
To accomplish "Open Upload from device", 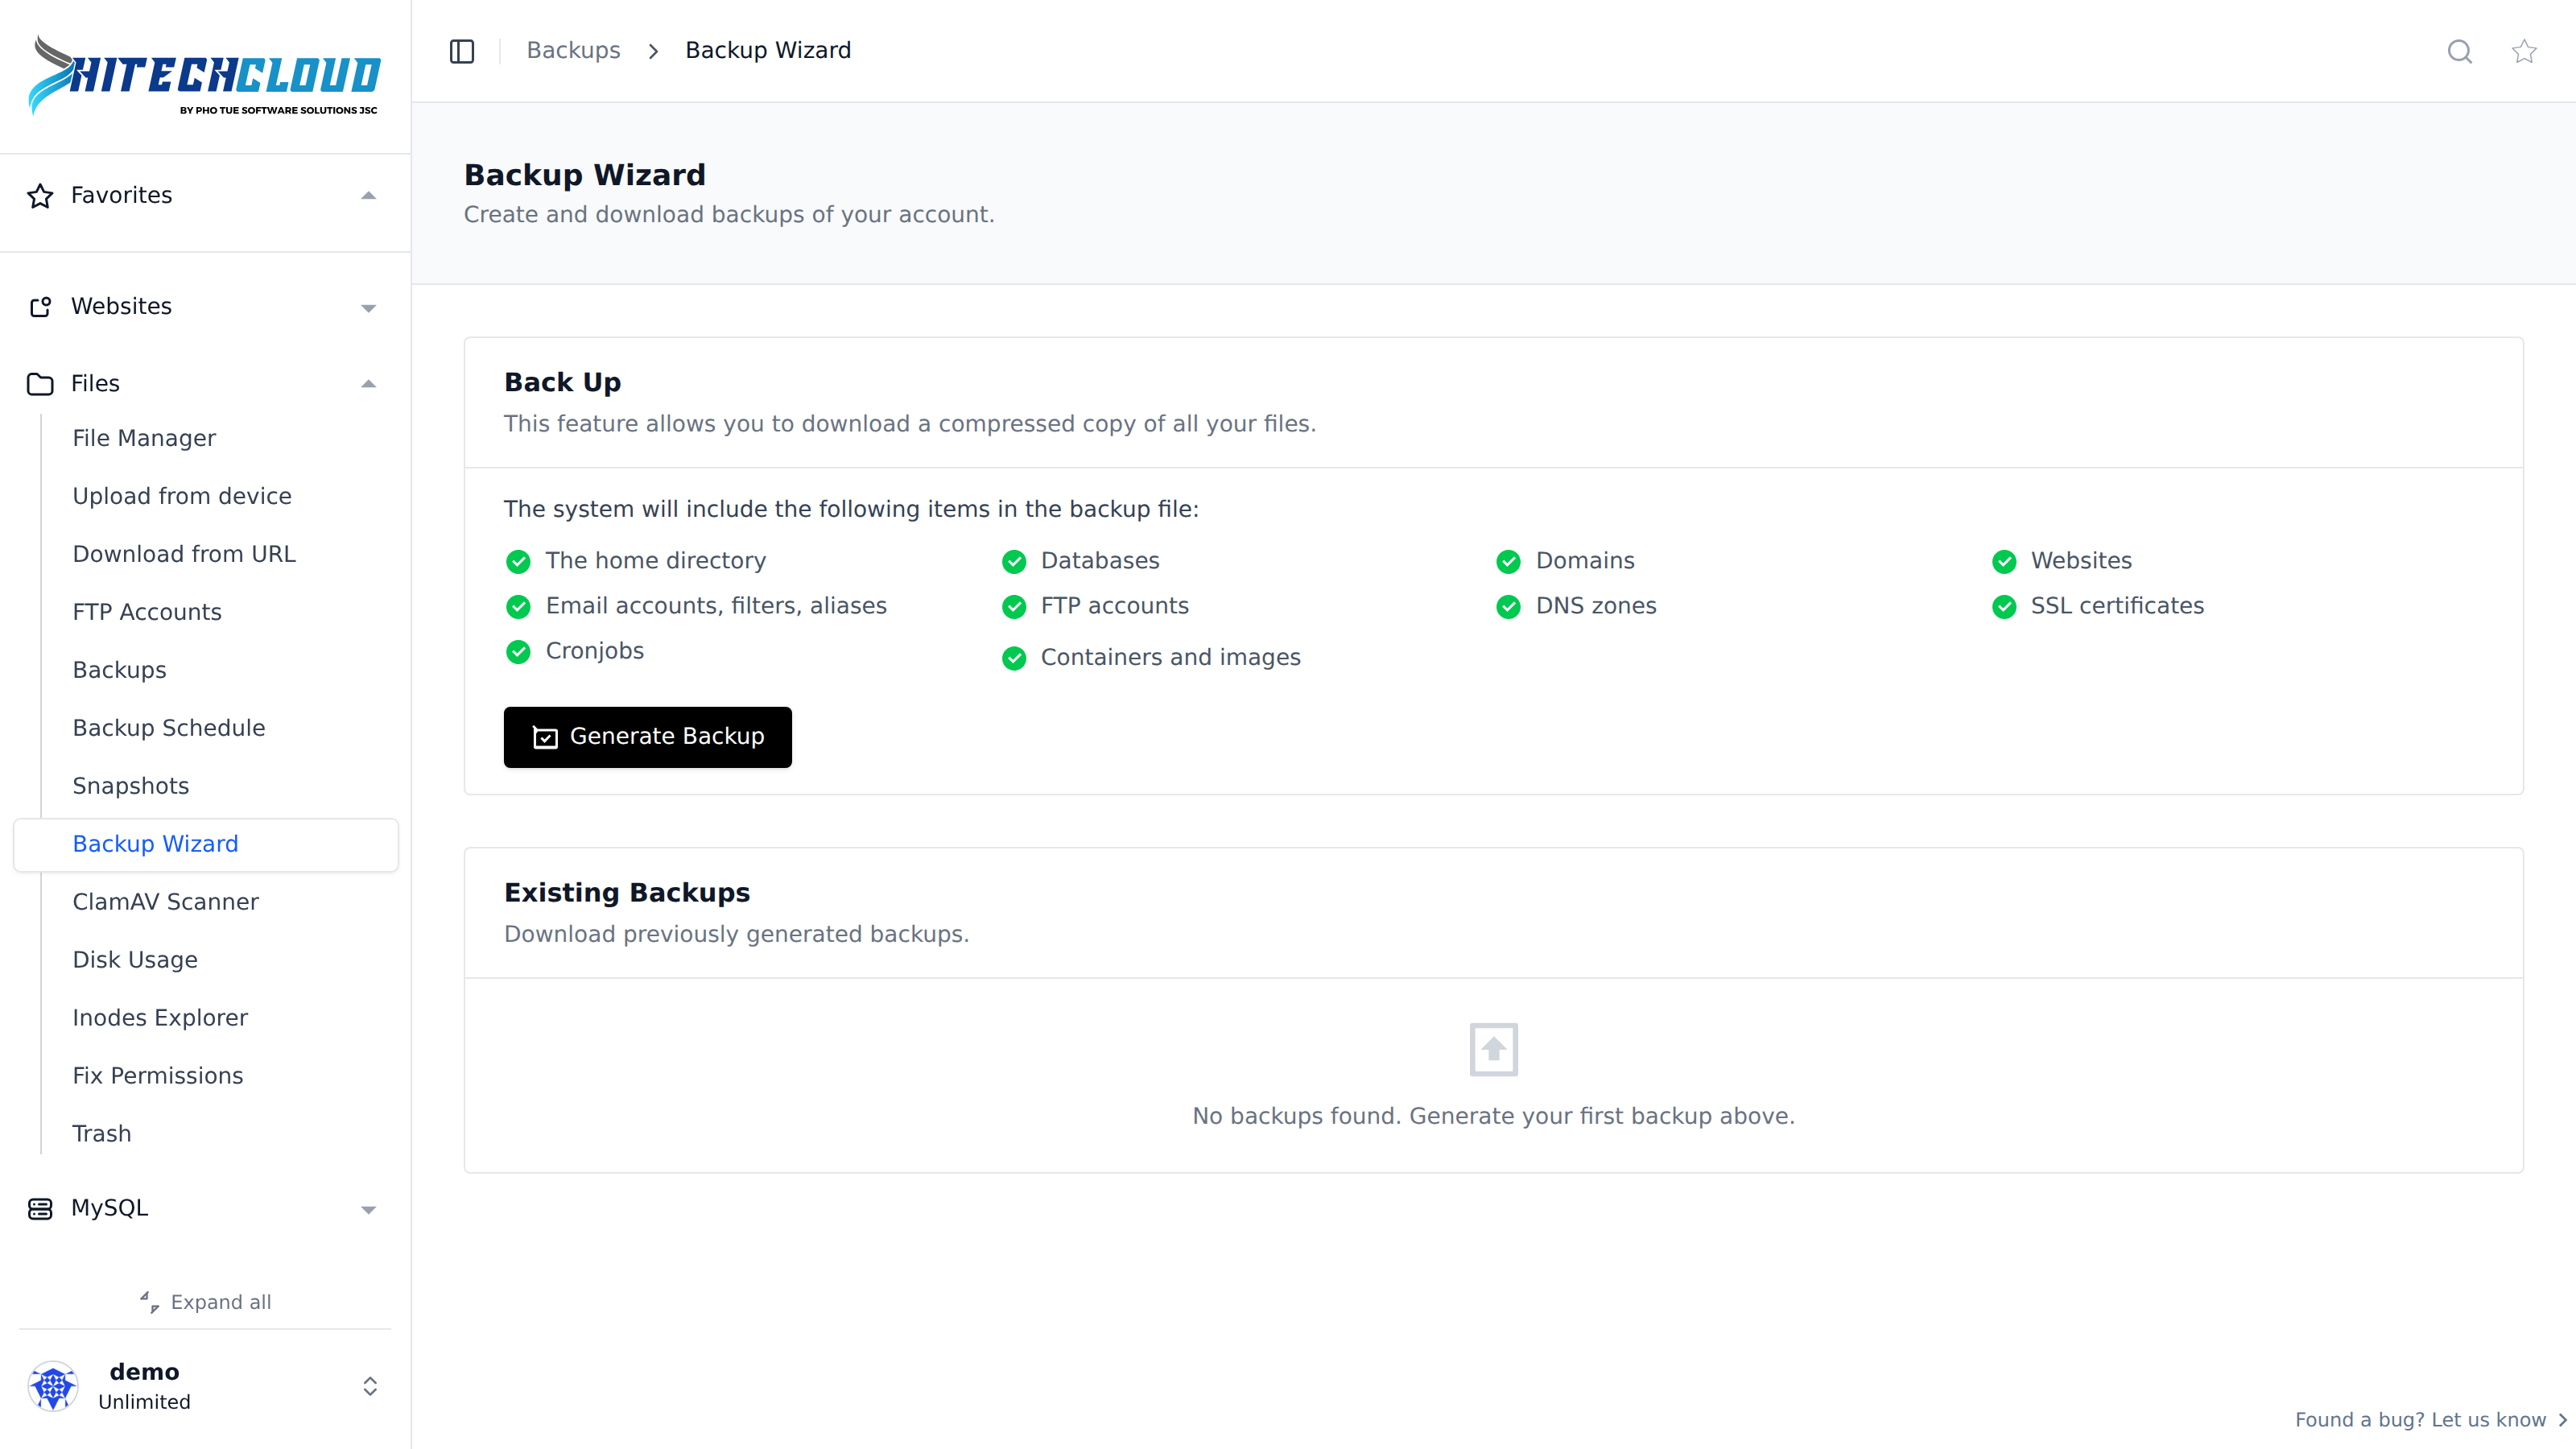I will [182, 496].
